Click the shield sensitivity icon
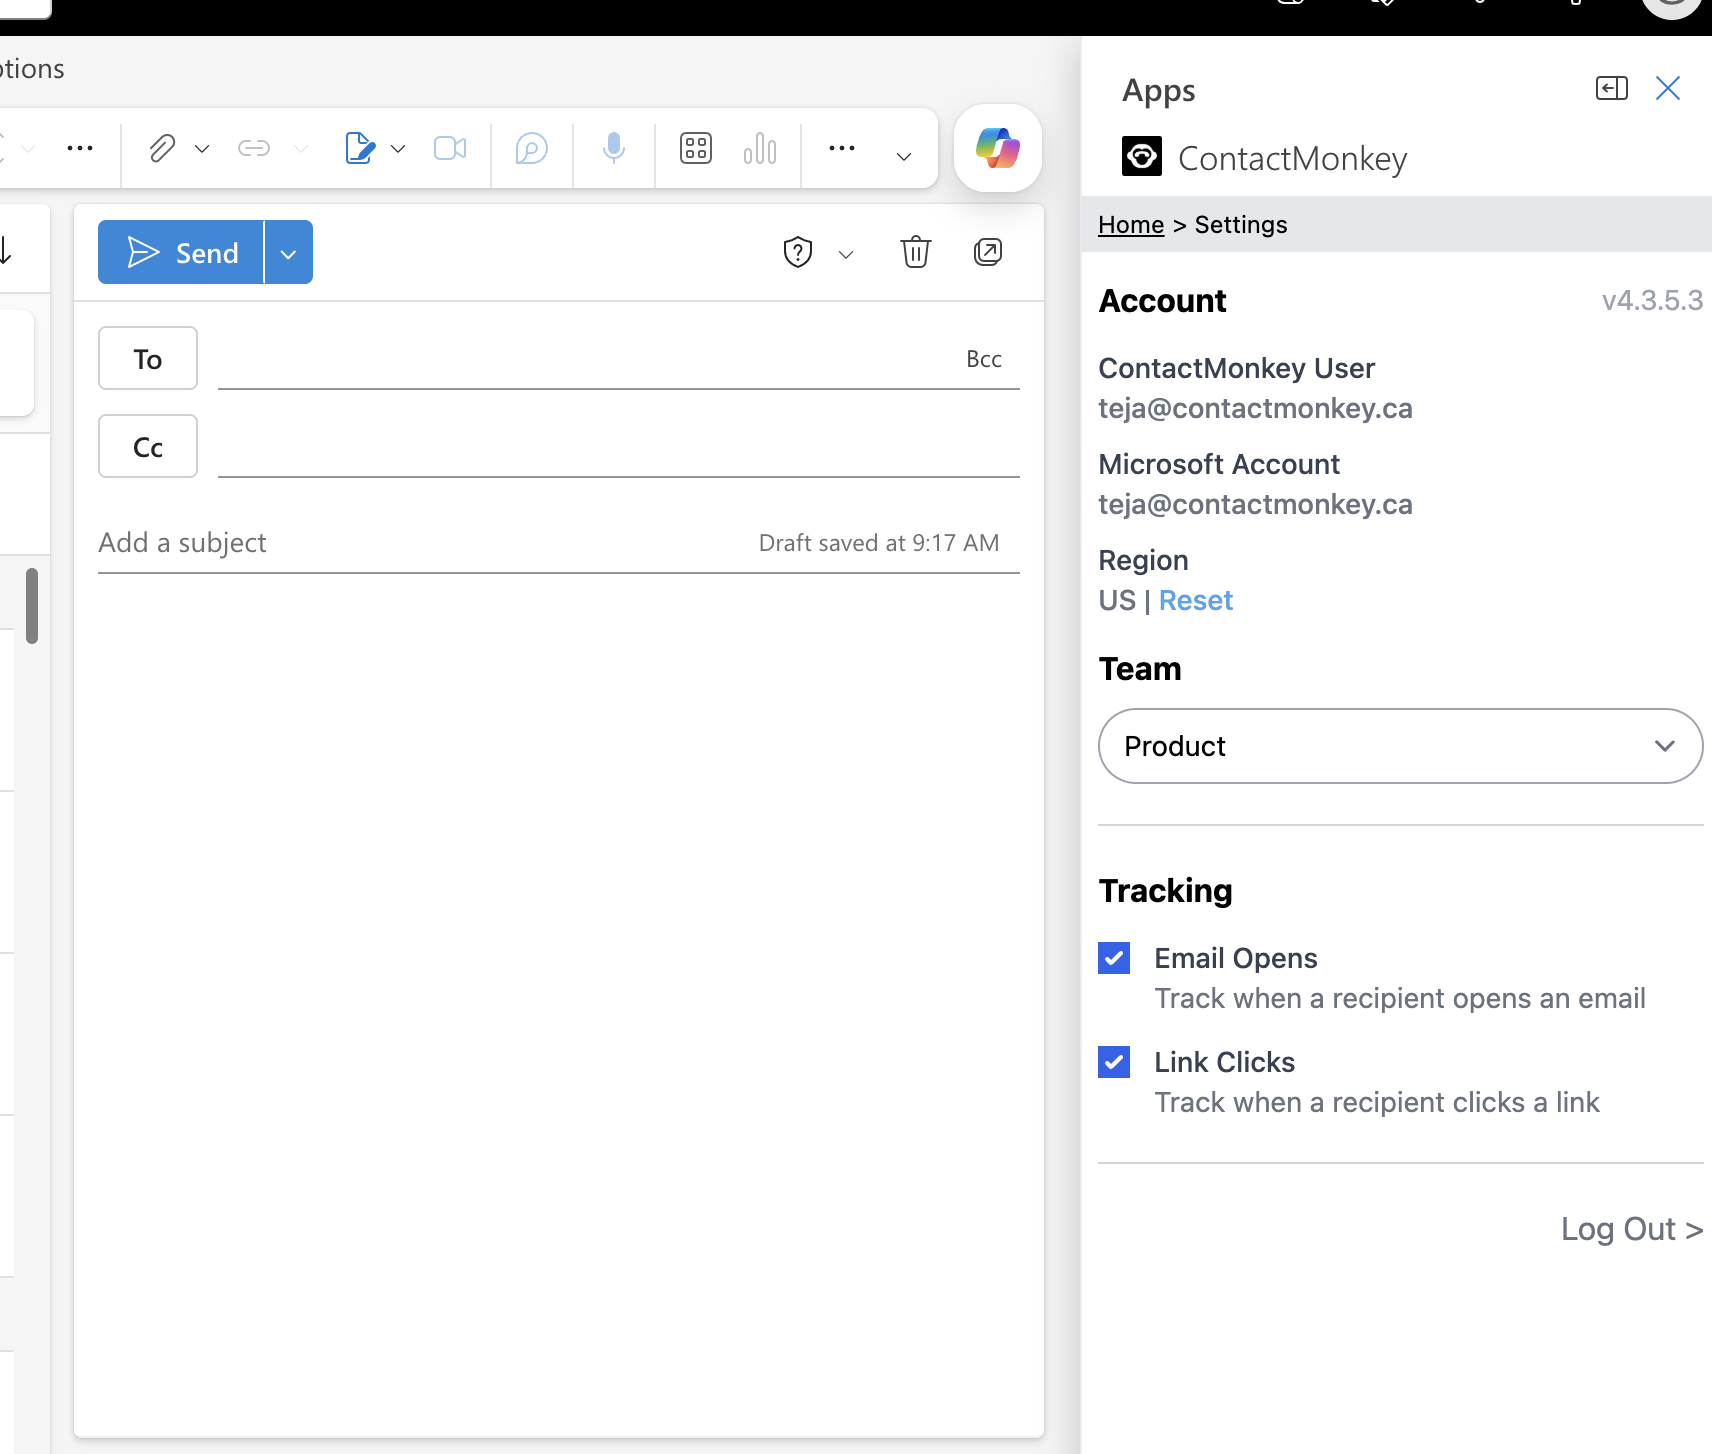Image resolution: width=1712 pixels, height=1454 pixels. click(798, 252)
